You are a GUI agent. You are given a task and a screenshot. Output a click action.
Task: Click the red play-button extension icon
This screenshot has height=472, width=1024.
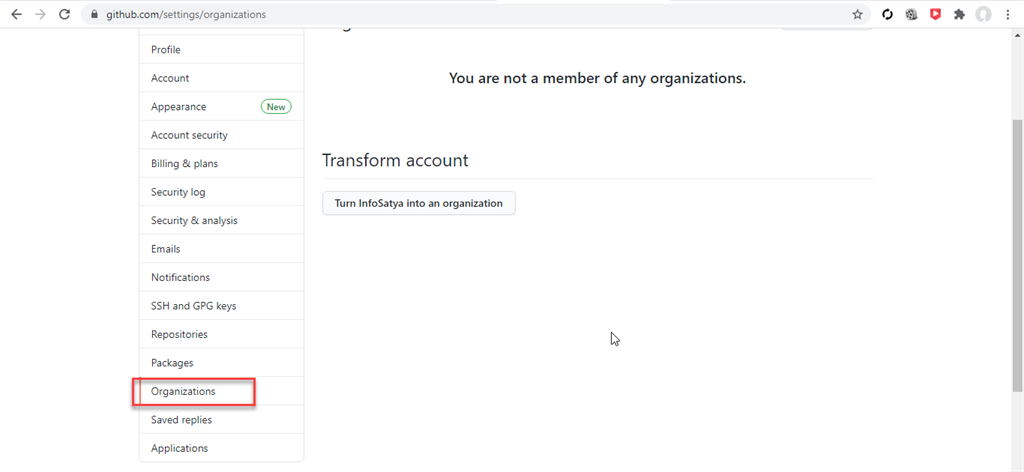(x=935, y=15)
